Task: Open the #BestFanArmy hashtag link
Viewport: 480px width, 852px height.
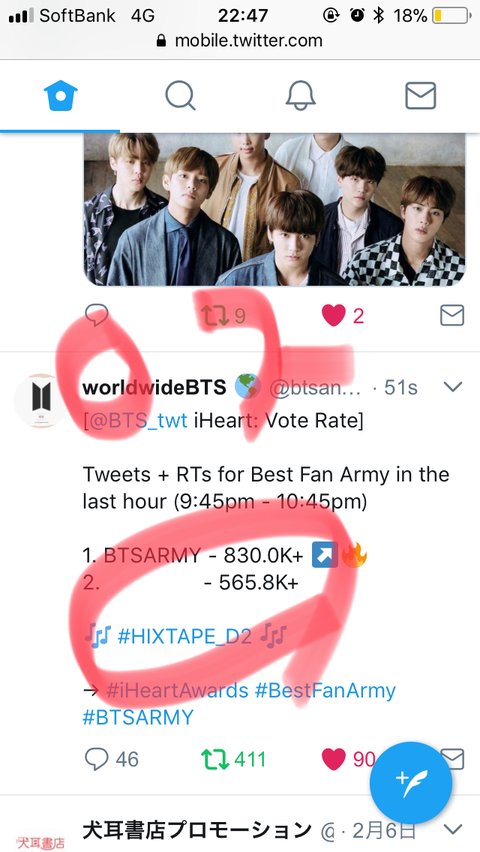Action: [325, 691]
